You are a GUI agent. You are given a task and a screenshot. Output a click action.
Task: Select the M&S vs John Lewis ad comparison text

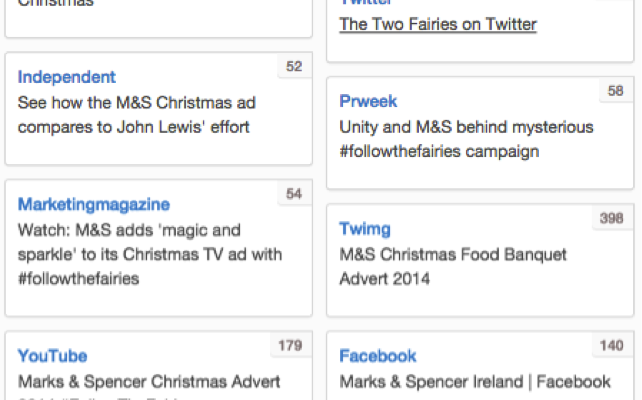click(x=134, y=114)
